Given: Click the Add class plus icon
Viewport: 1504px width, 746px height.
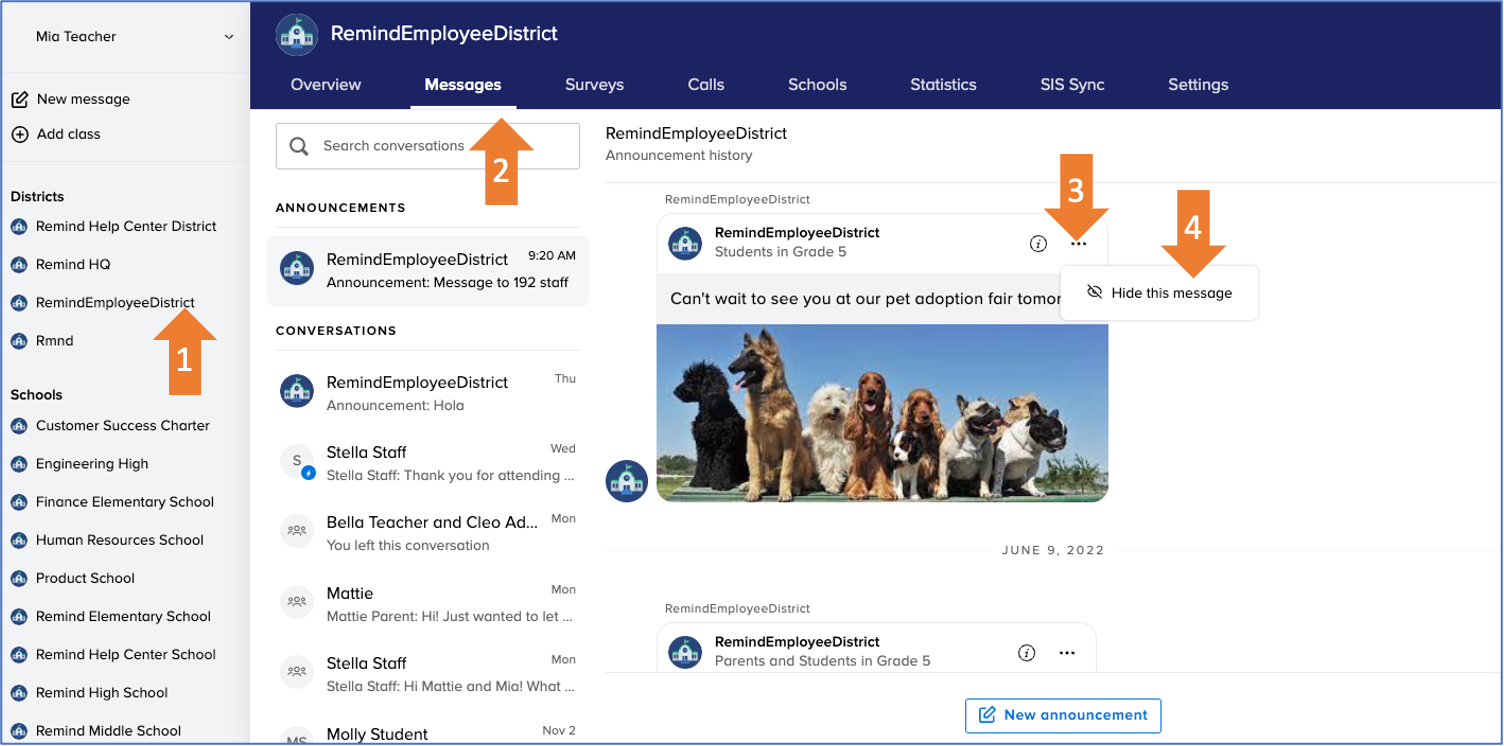Looking at the screenshot, I should 19,134.
